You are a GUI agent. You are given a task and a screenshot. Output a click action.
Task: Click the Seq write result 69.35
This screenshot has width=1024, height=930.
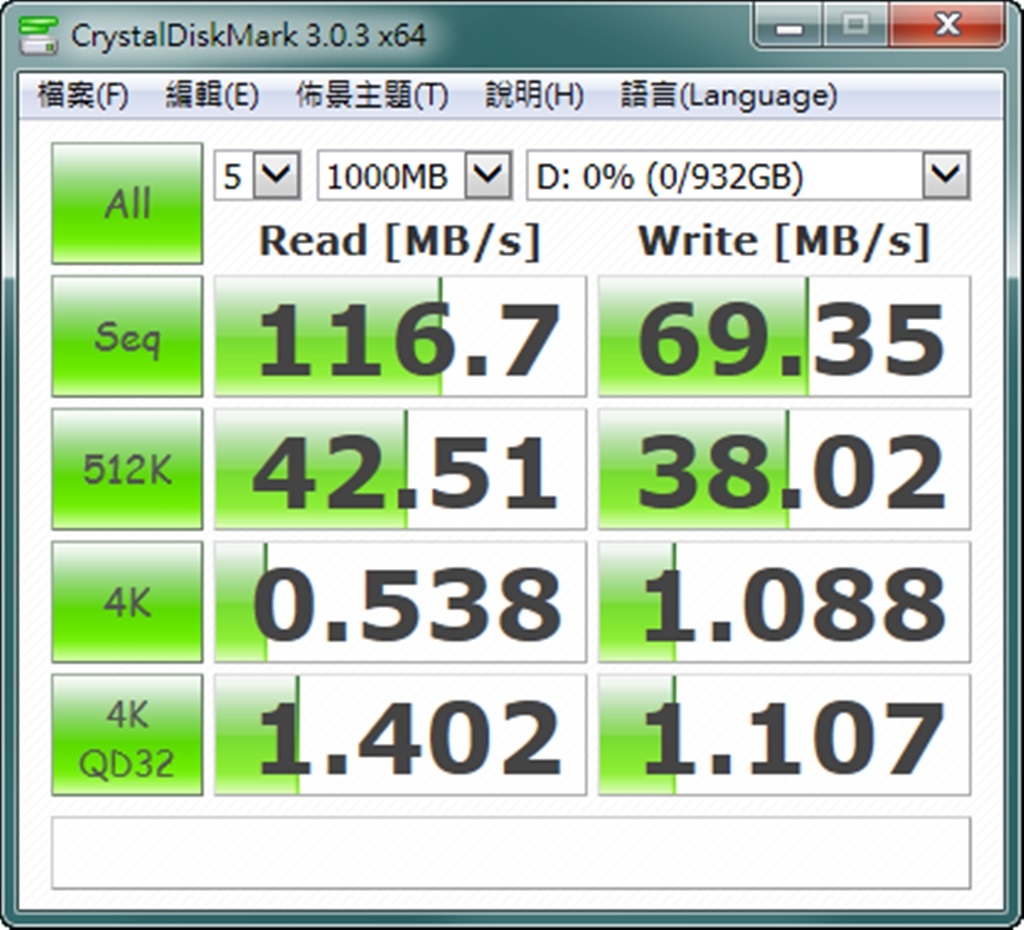(784, 336)
